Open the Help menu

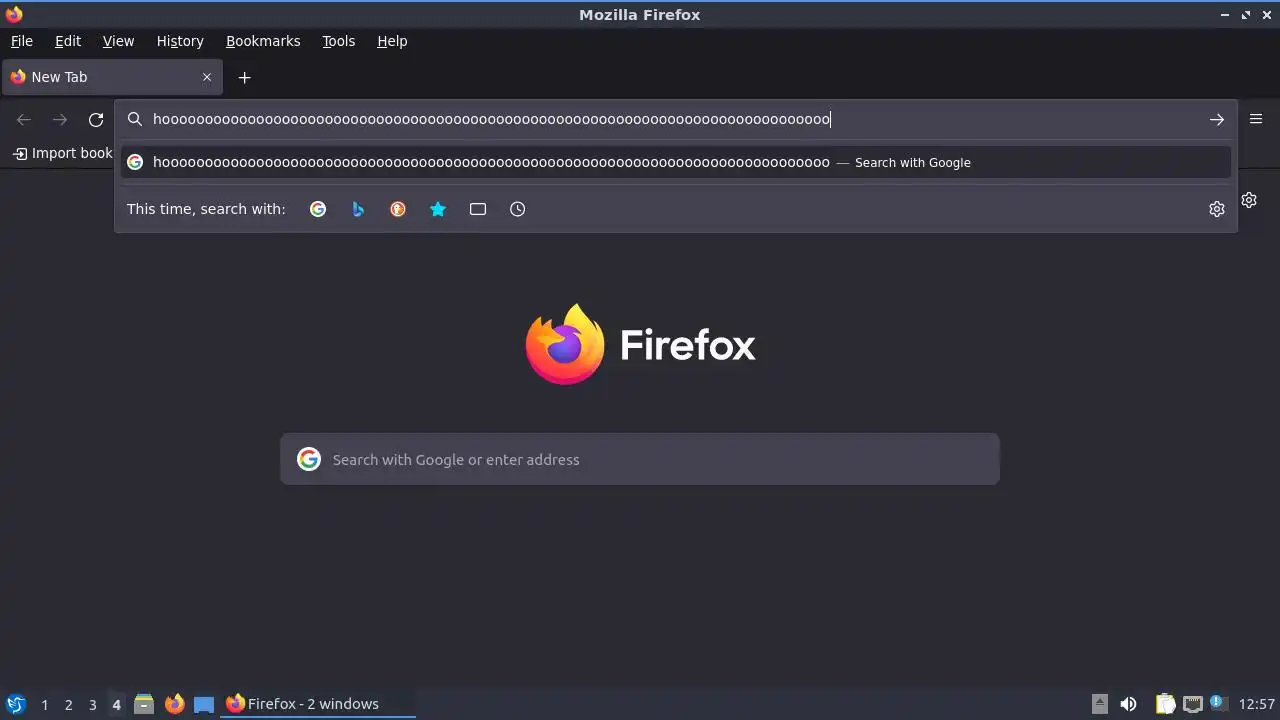pyautogui.click(x=392, y=41)
